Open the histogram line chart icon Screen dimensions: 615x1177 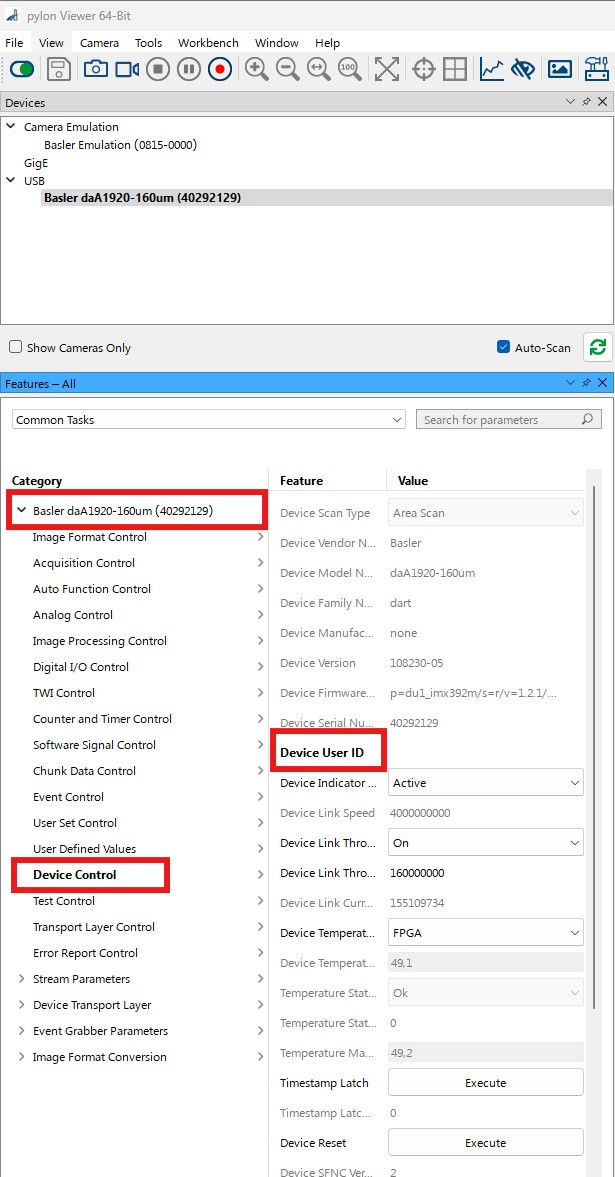pyautogui.click(x=492, y=70)
